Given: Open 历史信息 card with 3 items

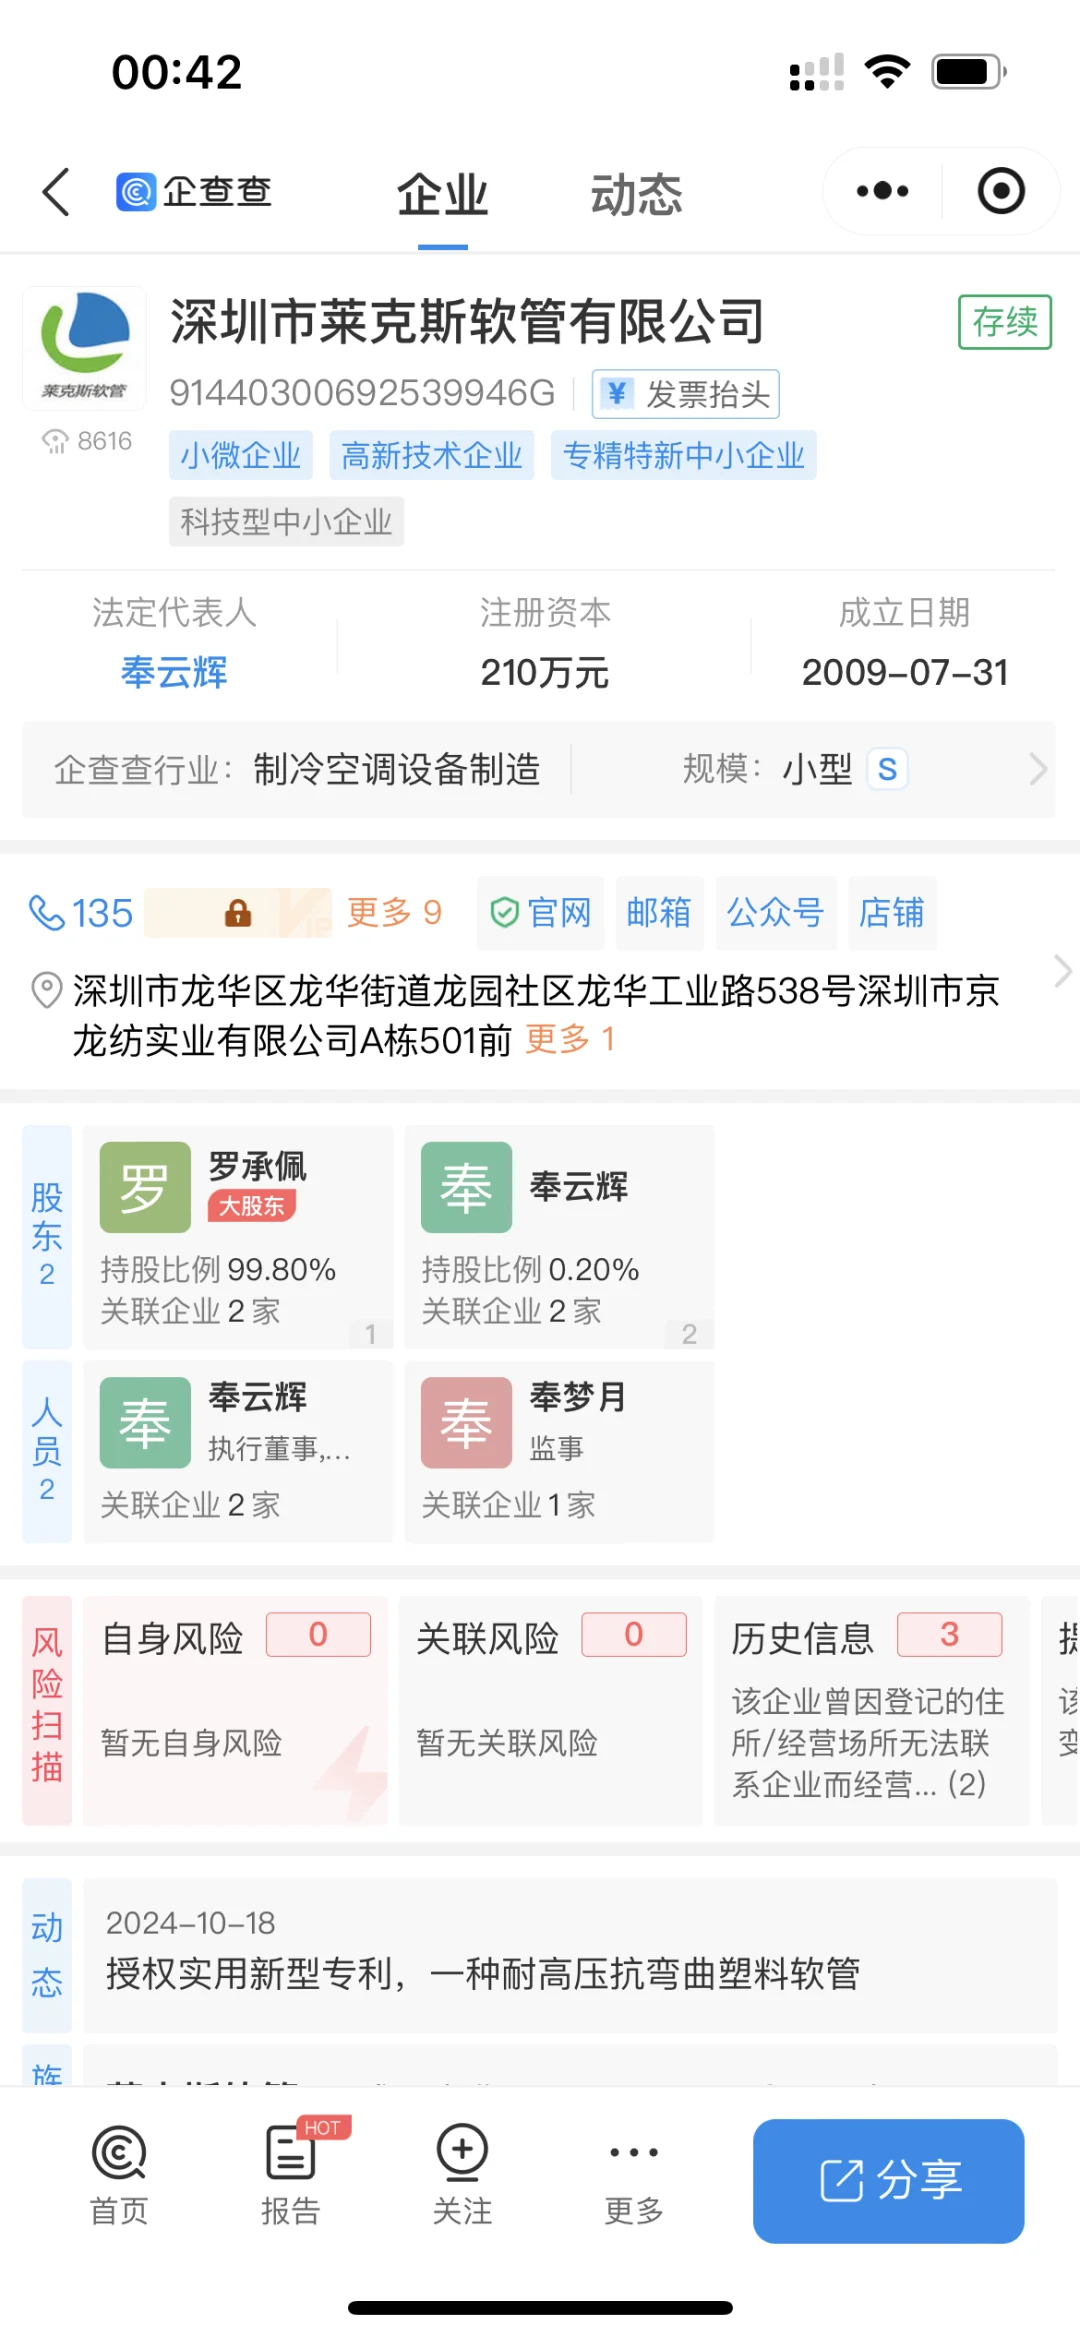Looking at the screenshot, I should click(872, 1710).
